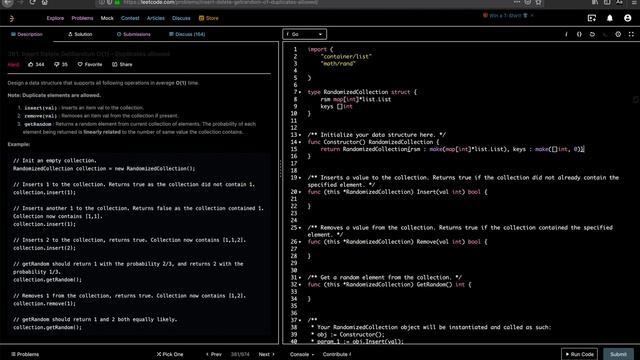Click the Submit button
640x360 pixels.
coord(618,354)
